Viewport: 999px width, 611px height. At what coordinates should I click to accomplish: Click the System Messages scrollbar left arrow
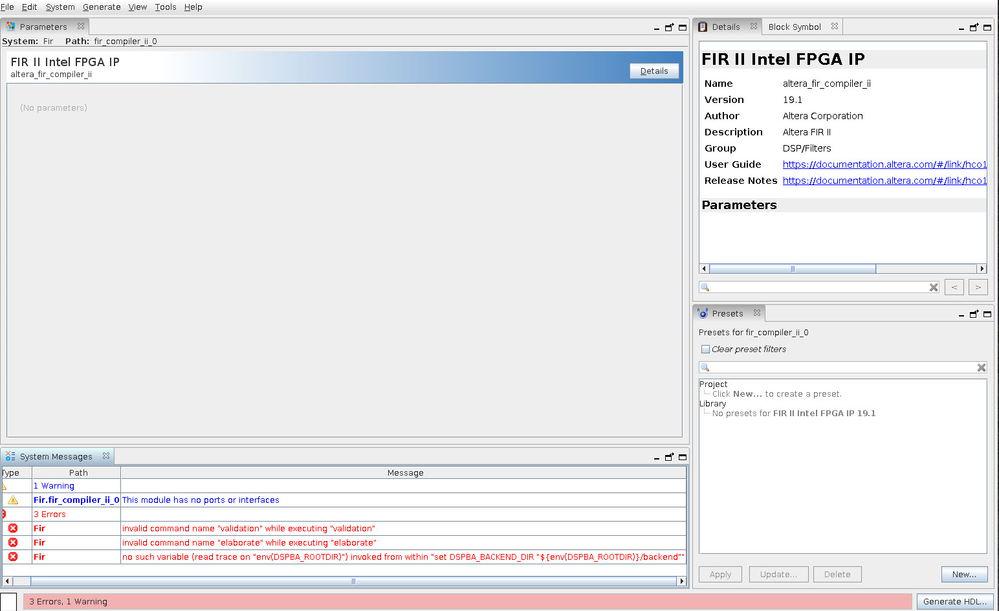point(7,581)
